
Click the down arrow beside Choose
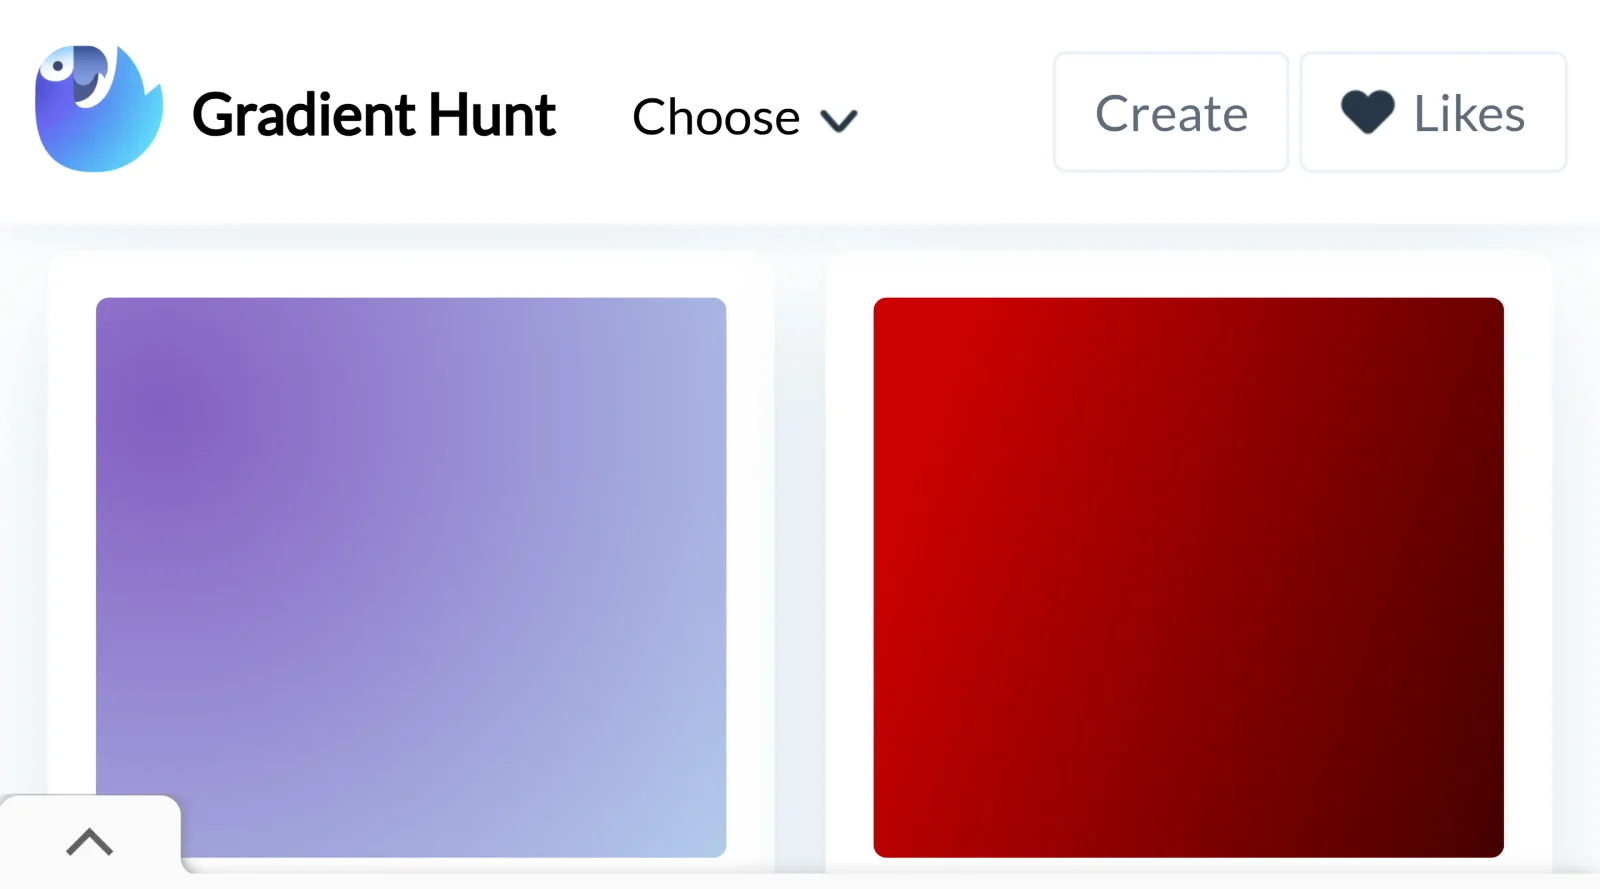click(838, 121)
